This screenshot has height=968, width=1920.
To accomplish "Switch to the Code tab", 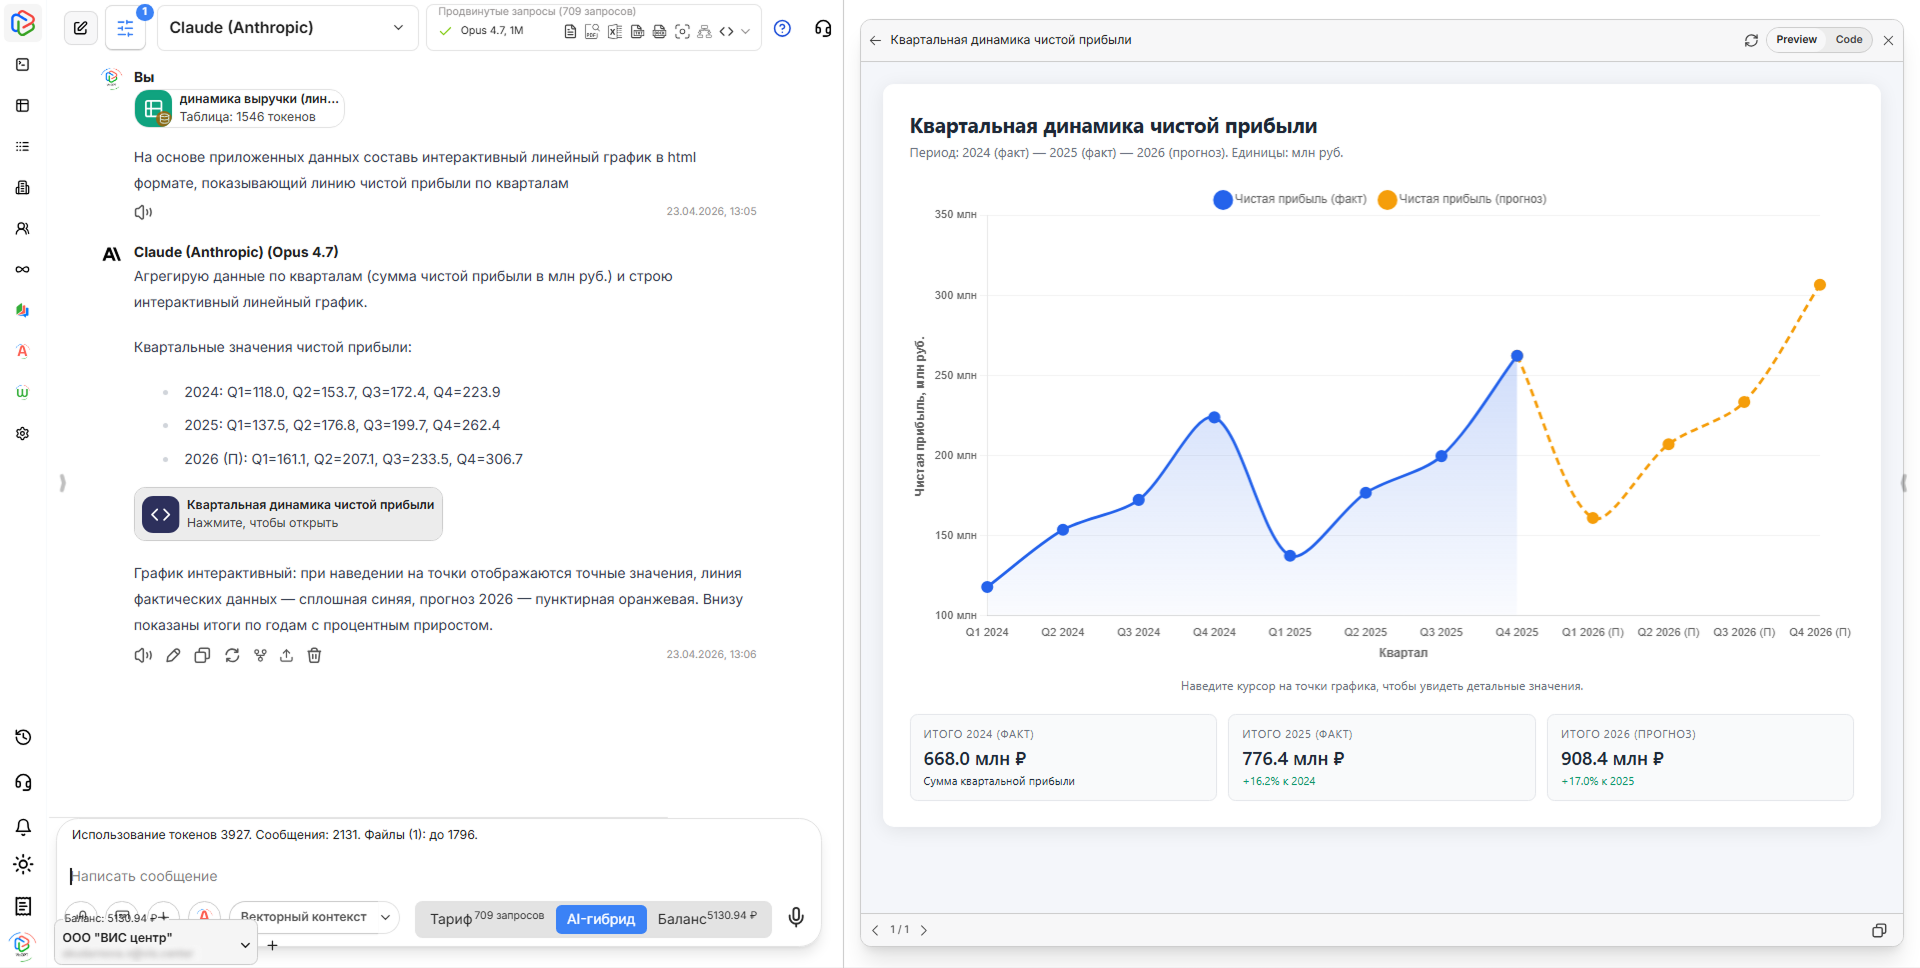I will tap(1848, 40).
